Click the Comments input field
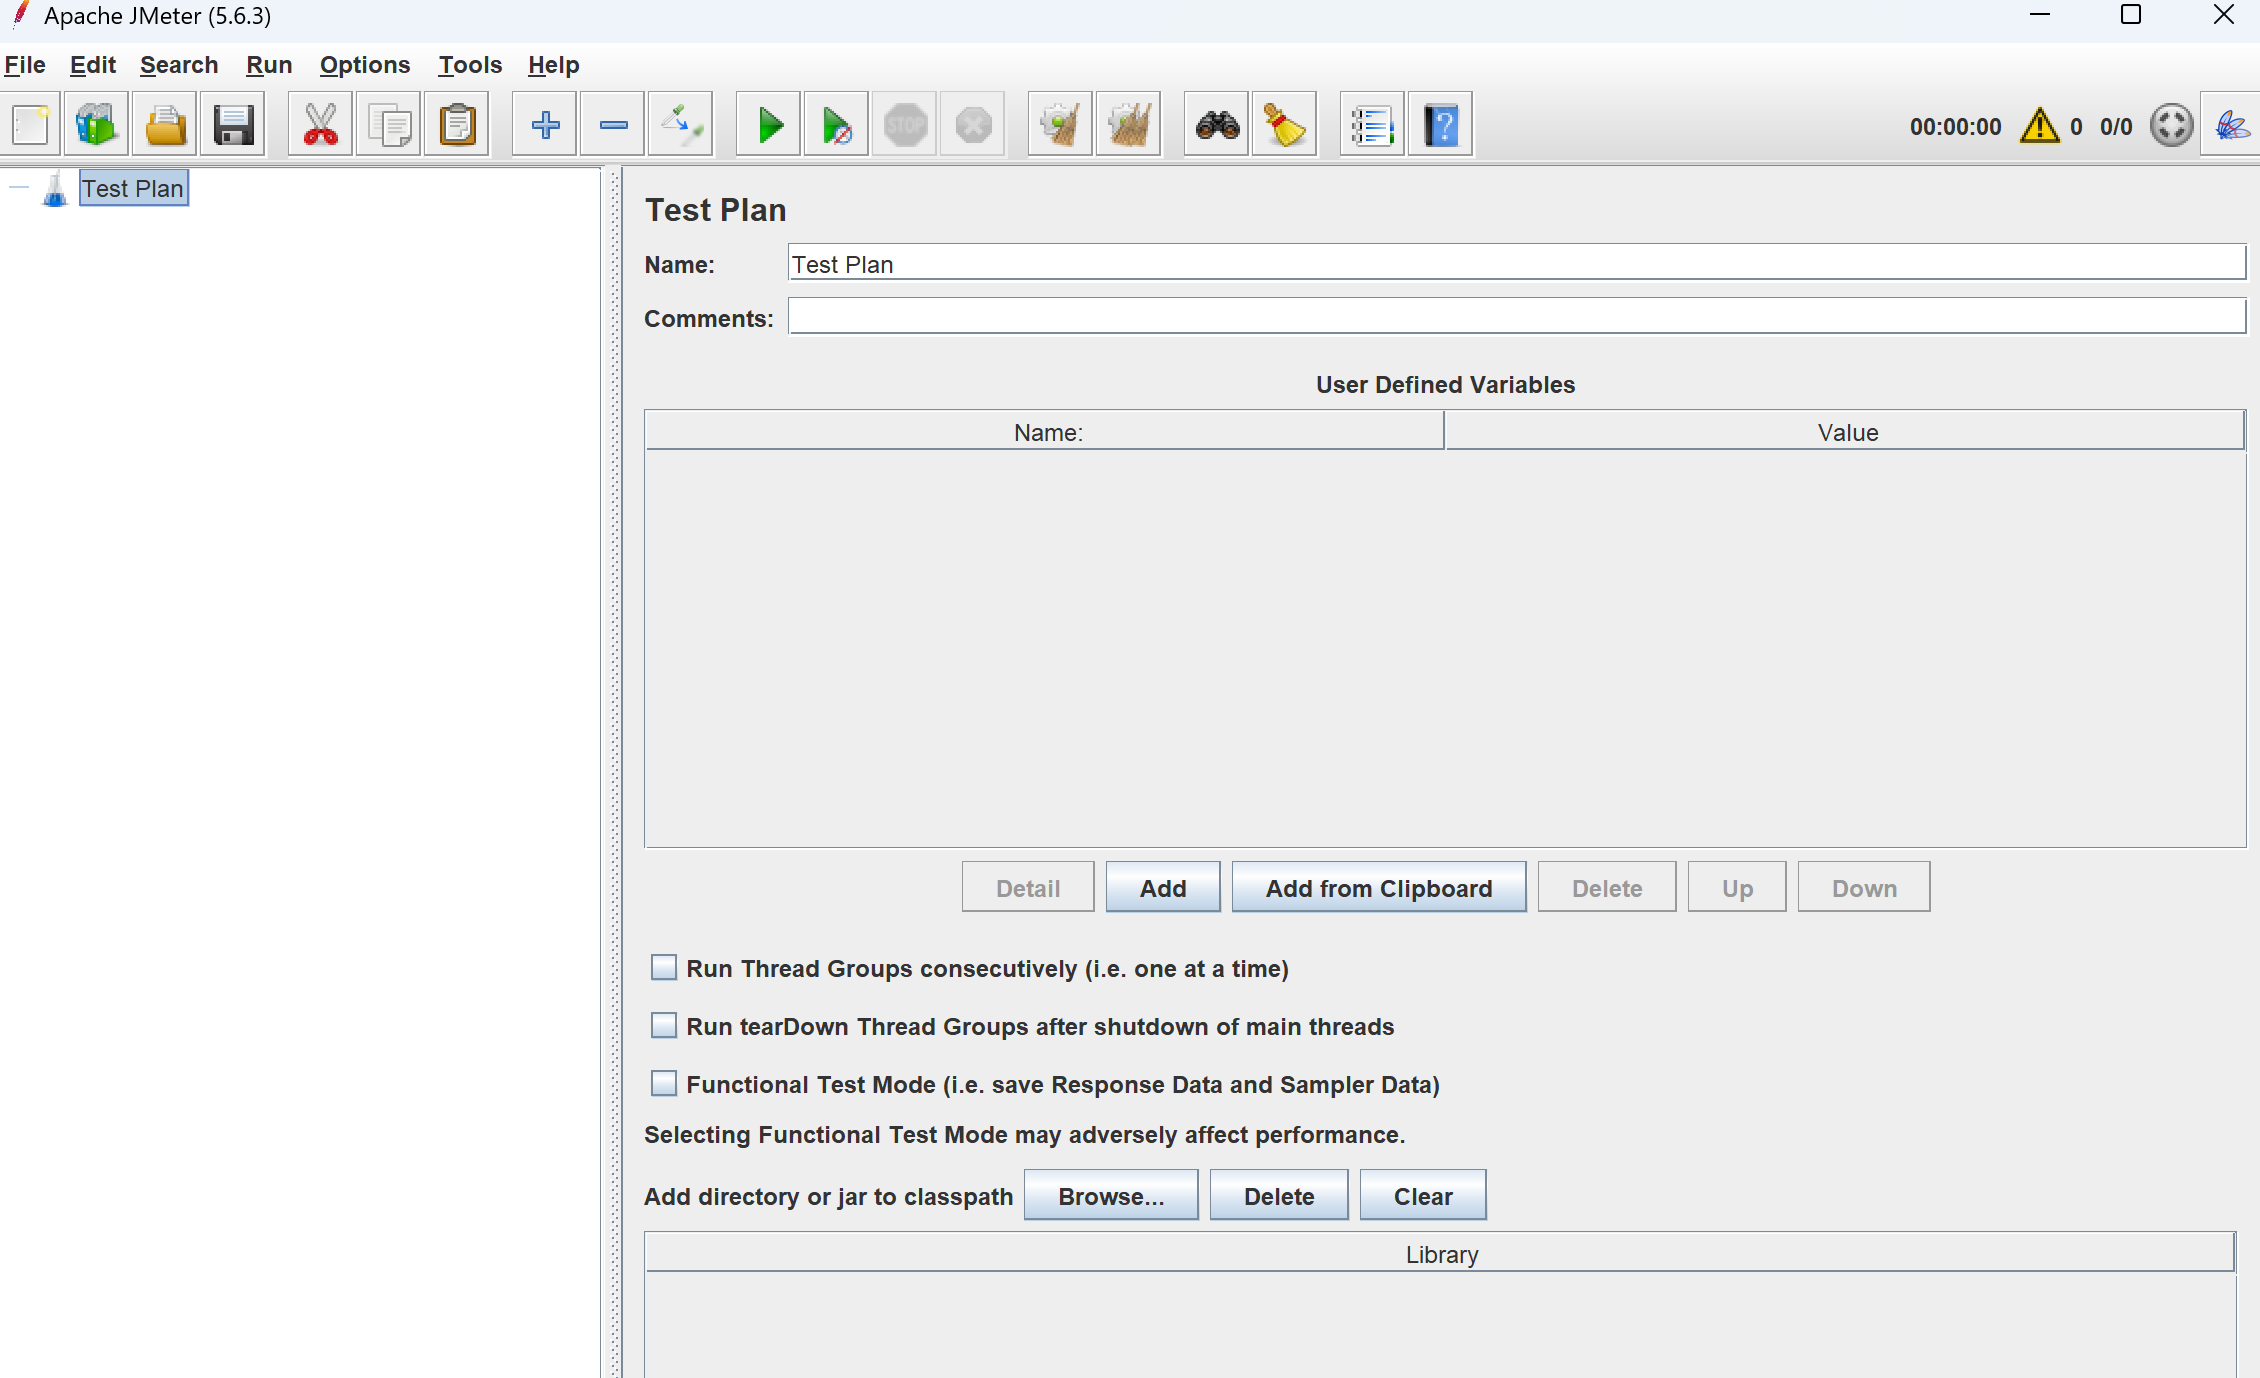The image size is (2260, 1378). coord(1517,317)
